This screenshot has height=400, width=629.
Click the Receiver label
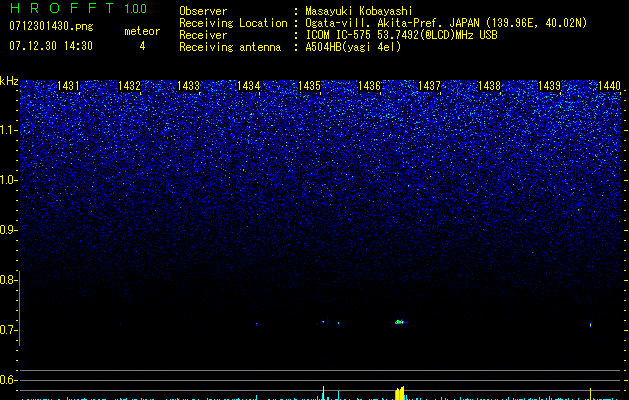pos(203,35)
